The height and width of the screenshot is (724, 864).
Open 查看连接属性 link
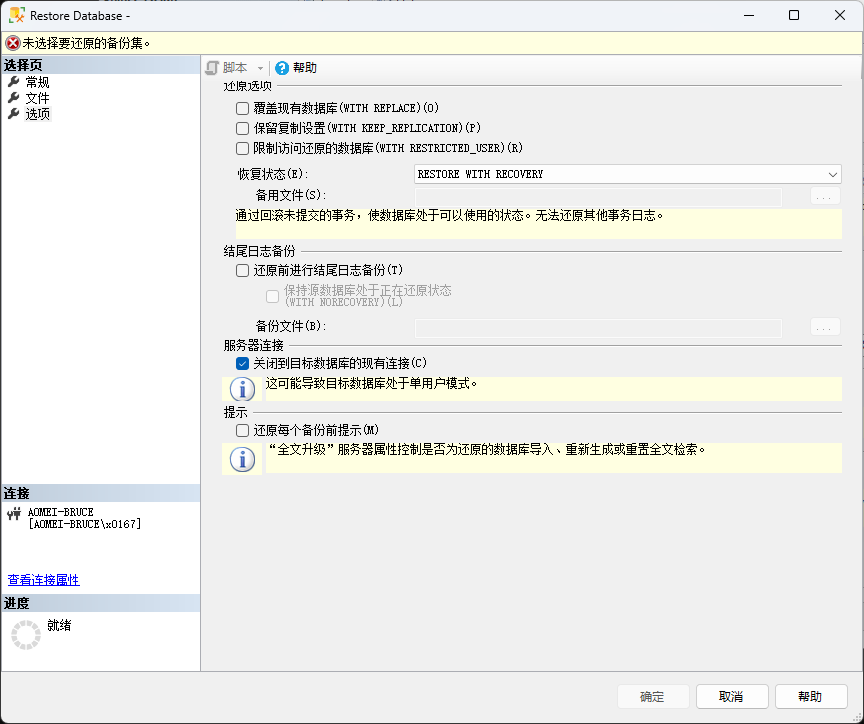coord(43,580)
